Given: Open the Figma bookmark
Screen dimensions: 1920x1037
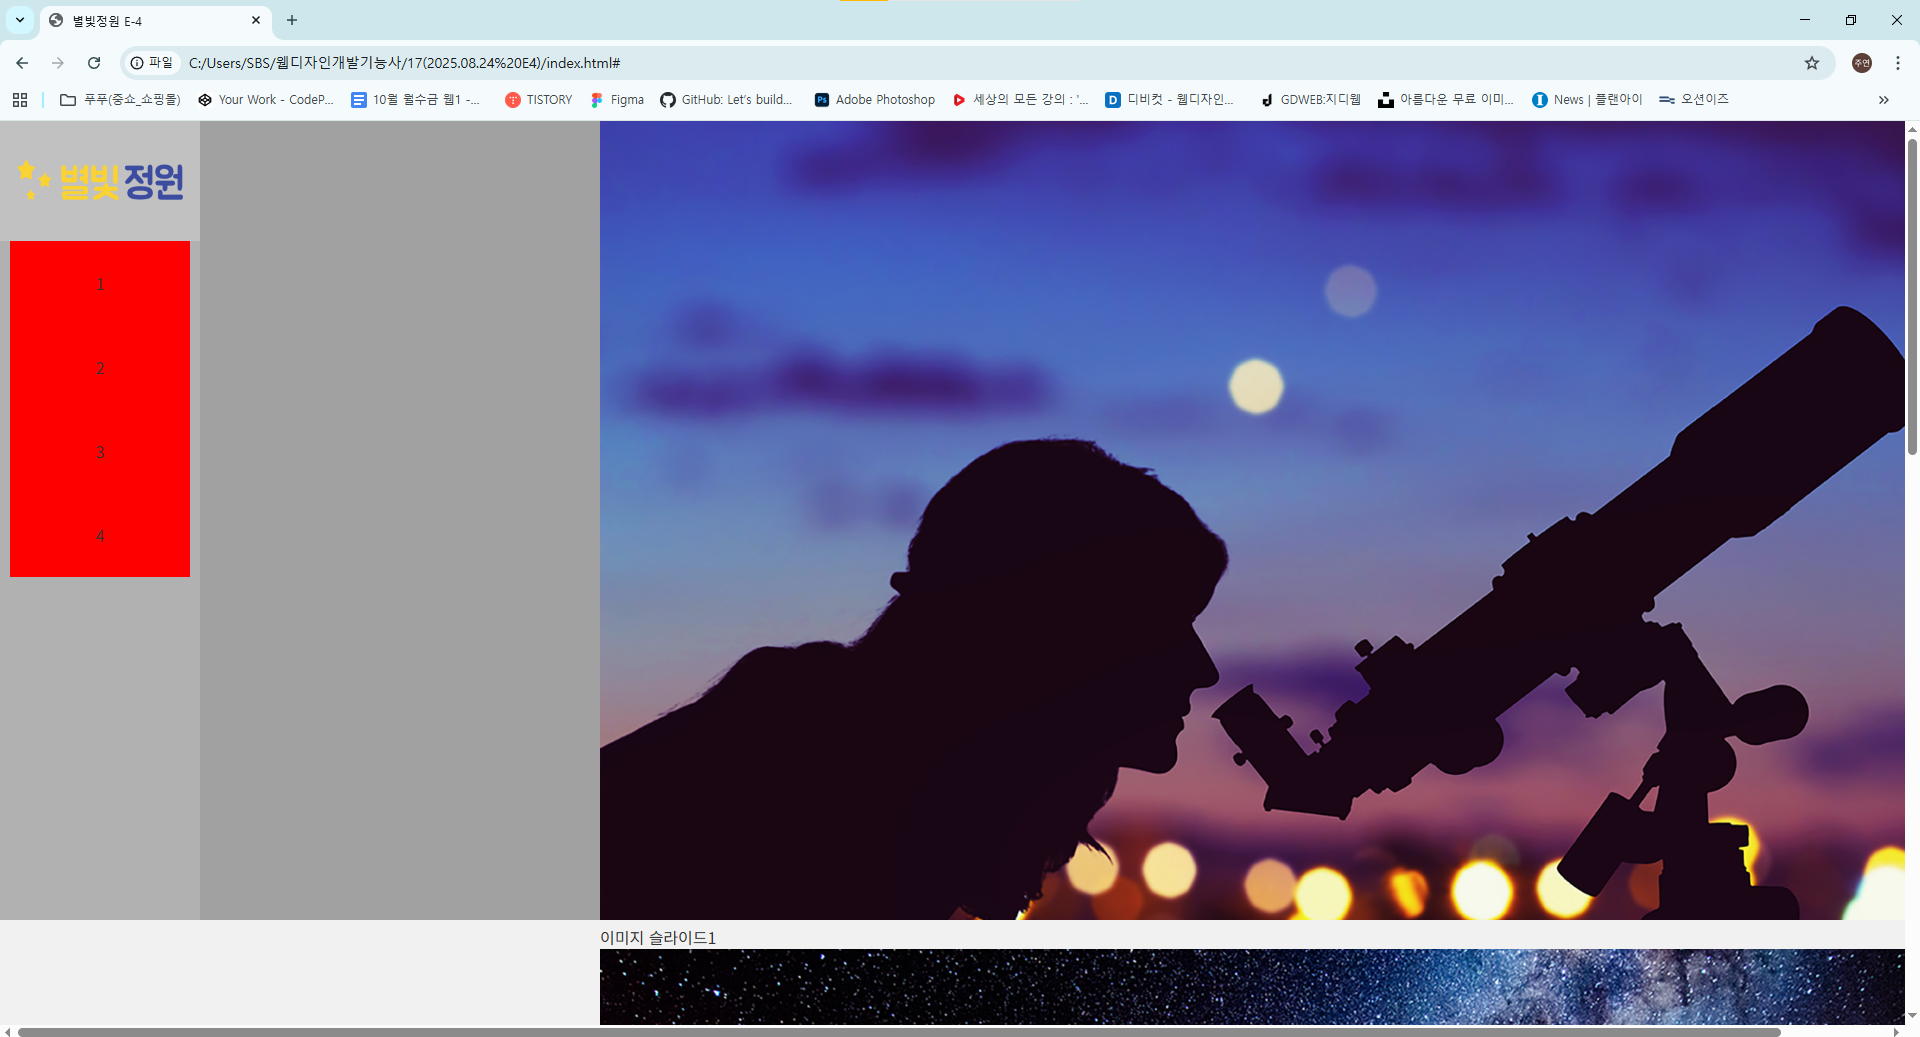Looking at the screenshot, I should 617,100.
